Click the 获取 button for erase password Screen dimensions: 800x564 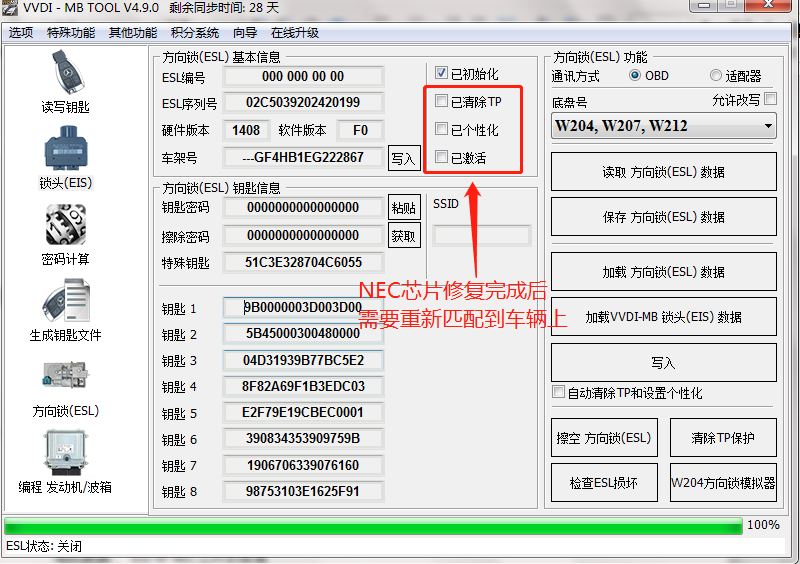tap(404, 235)
